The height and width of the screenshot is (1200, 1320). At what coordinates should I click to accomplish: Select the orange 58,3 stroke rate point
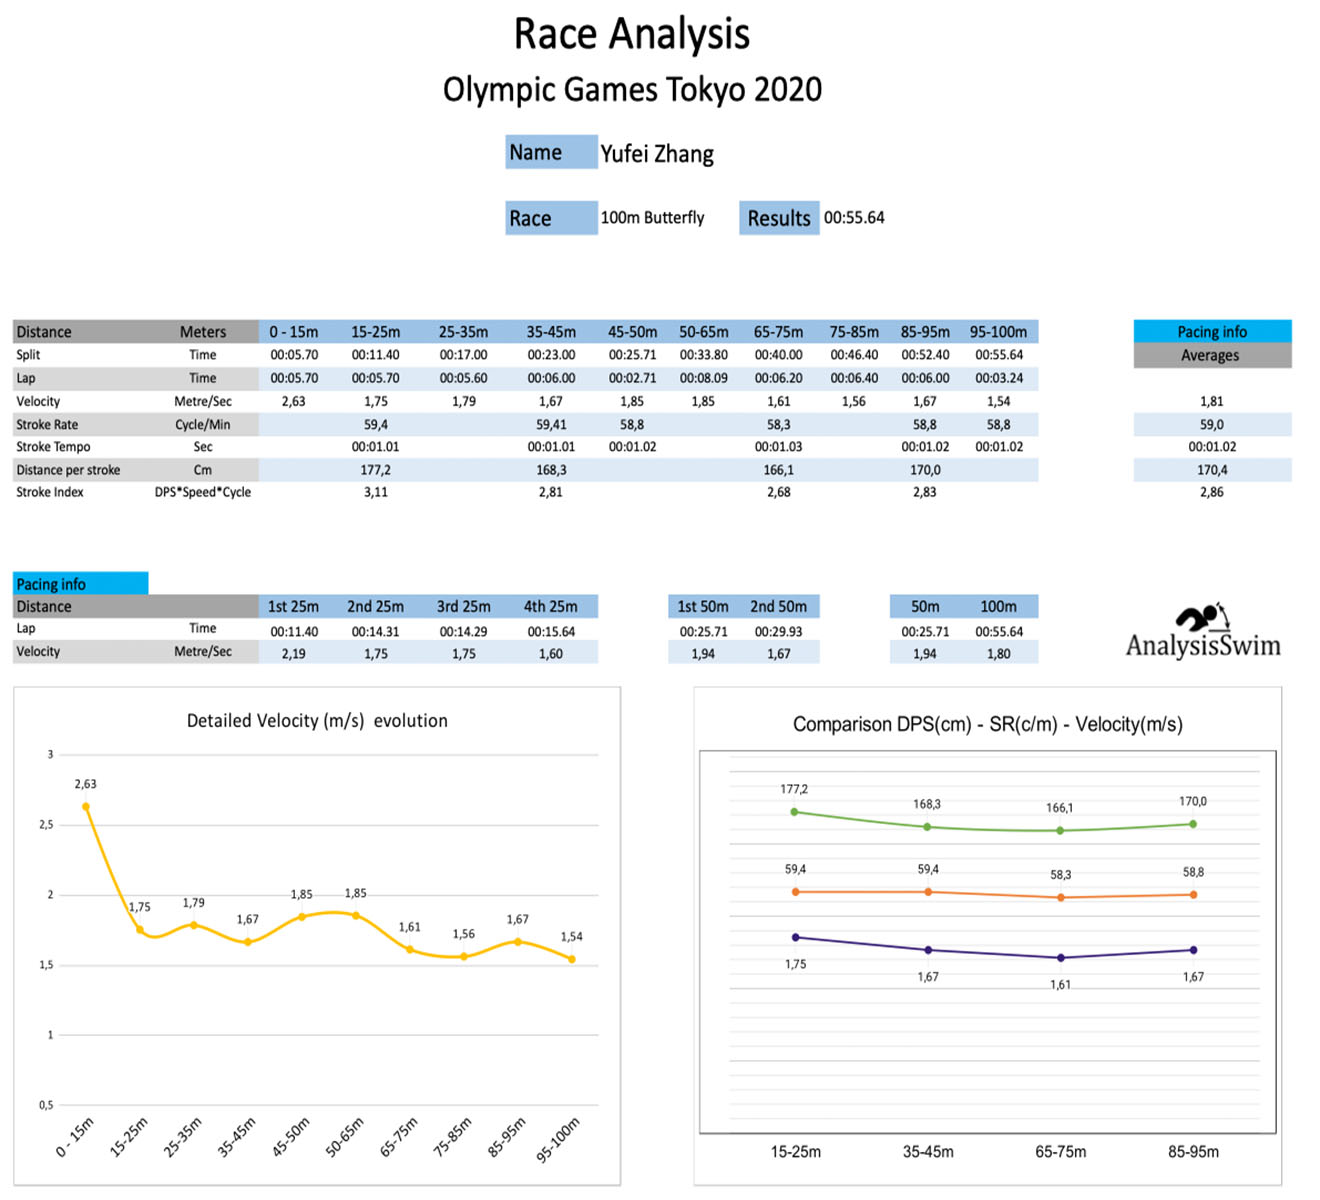1060,897
